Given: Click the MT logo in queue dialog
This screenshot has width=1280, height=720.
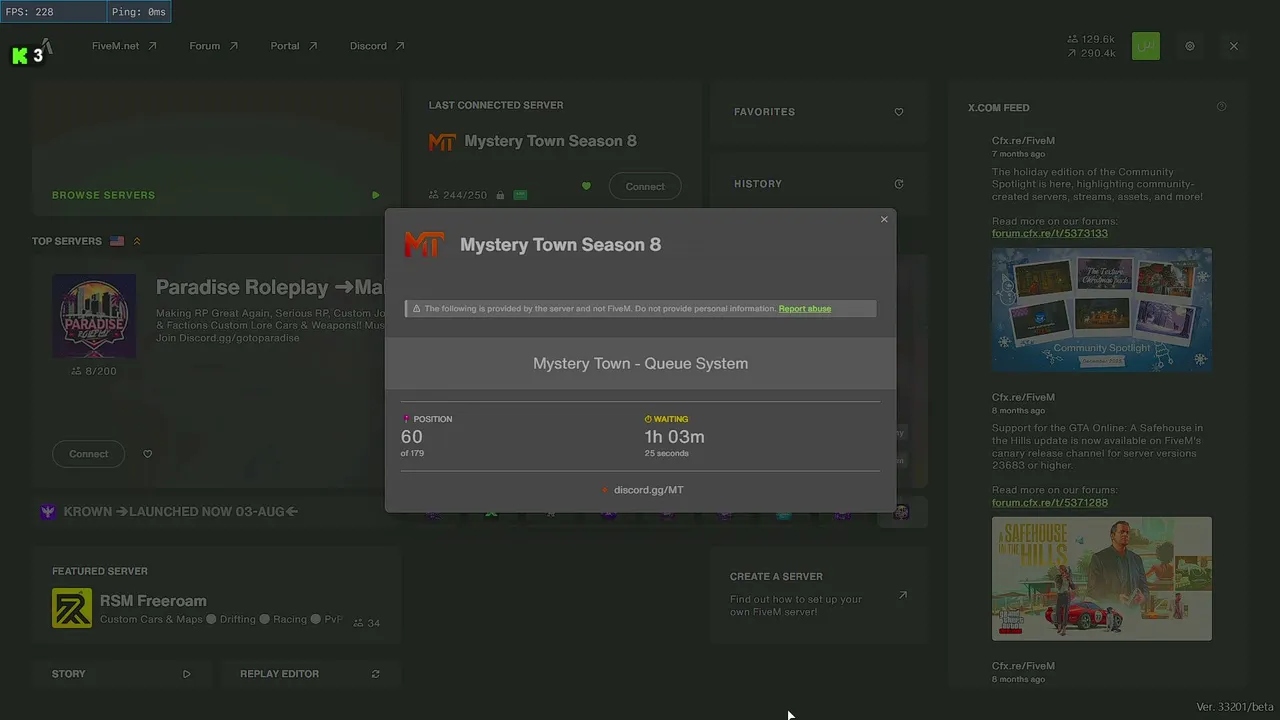Looking at the screenshot, I should pyautogui.click(x=424, y=244).
